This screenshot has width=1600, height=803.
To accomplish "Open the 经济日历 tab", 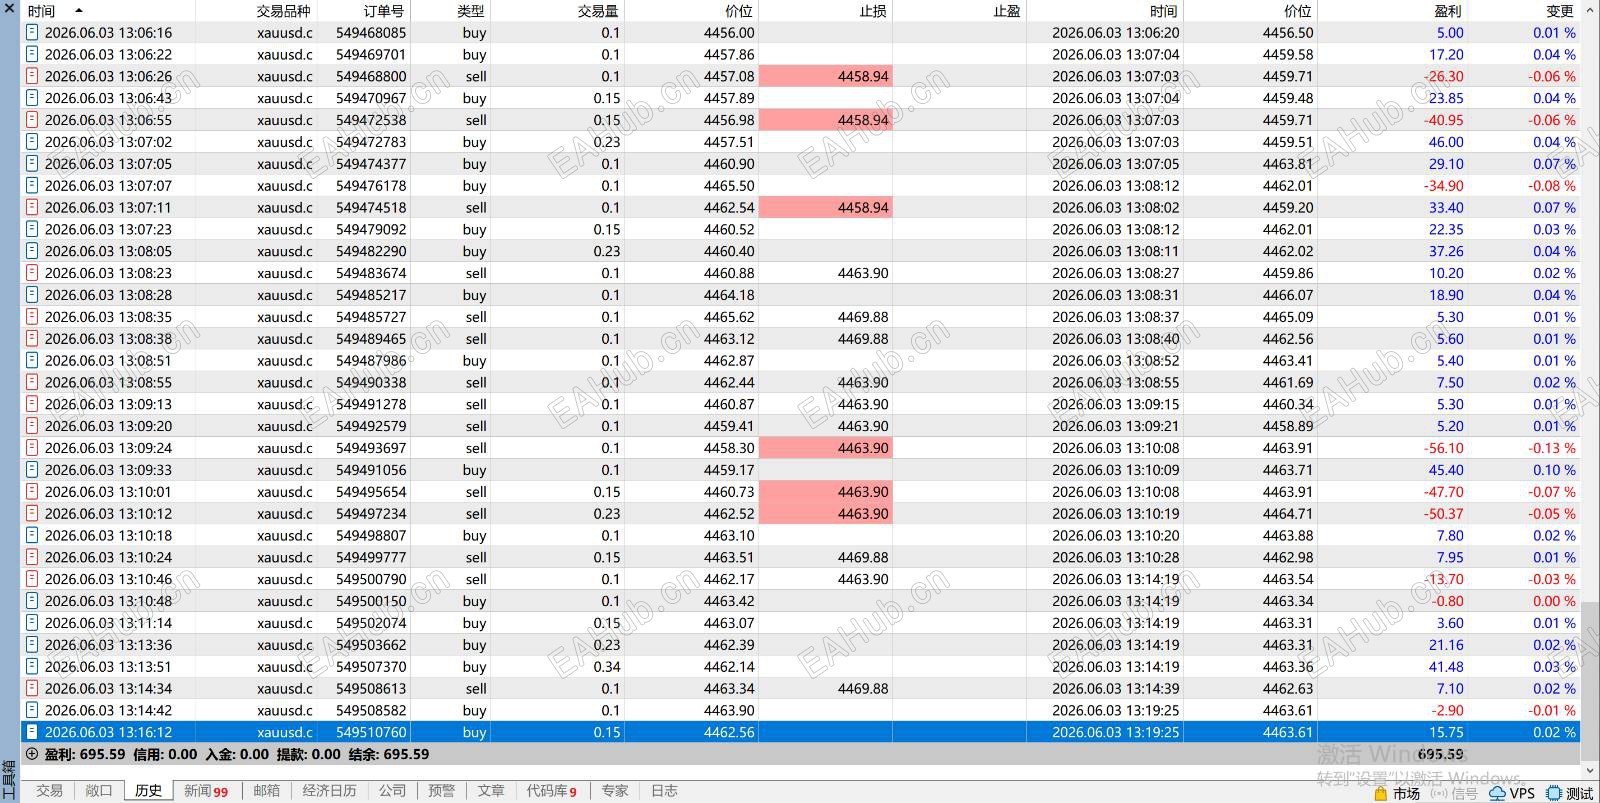I will click(x=329, y=791).
